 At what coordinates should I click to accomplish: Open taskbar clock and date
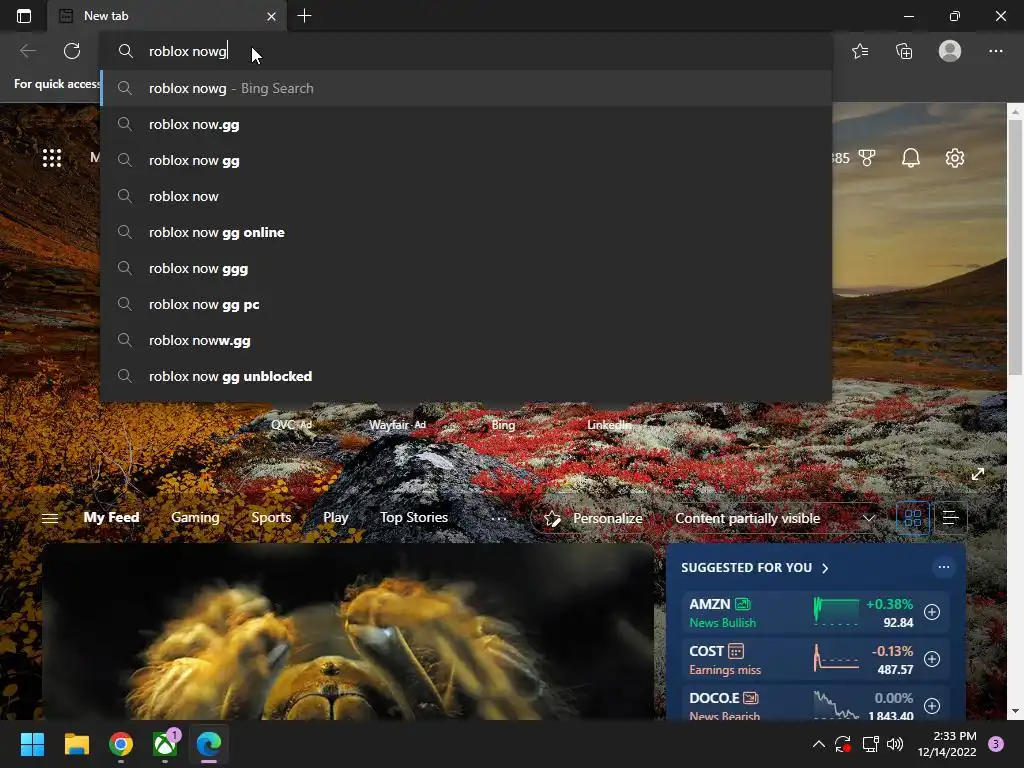pyautogui.click(x=947, y=744)
